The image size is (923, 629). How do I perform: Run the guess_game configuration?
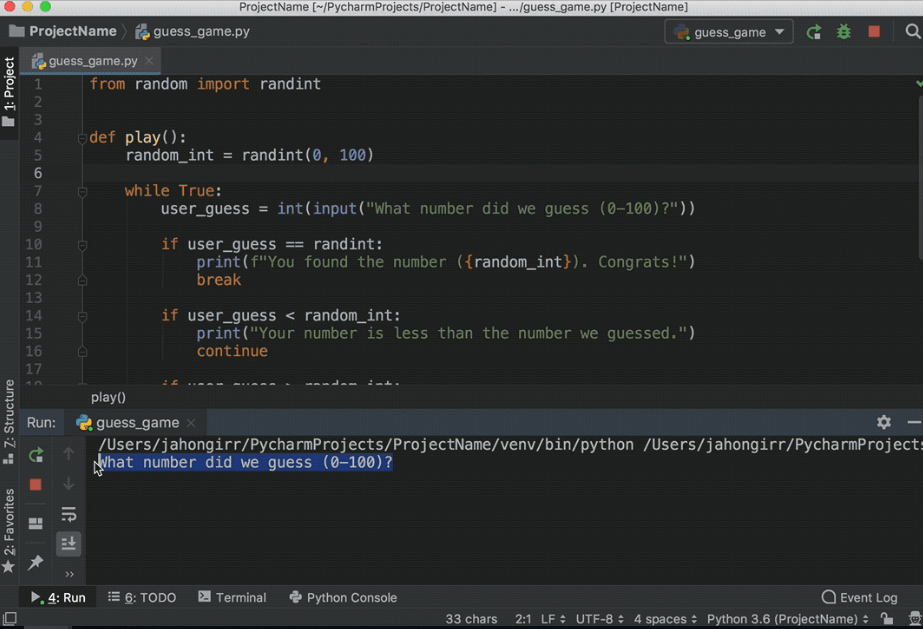pyautogui.click(x=814, y=31)
